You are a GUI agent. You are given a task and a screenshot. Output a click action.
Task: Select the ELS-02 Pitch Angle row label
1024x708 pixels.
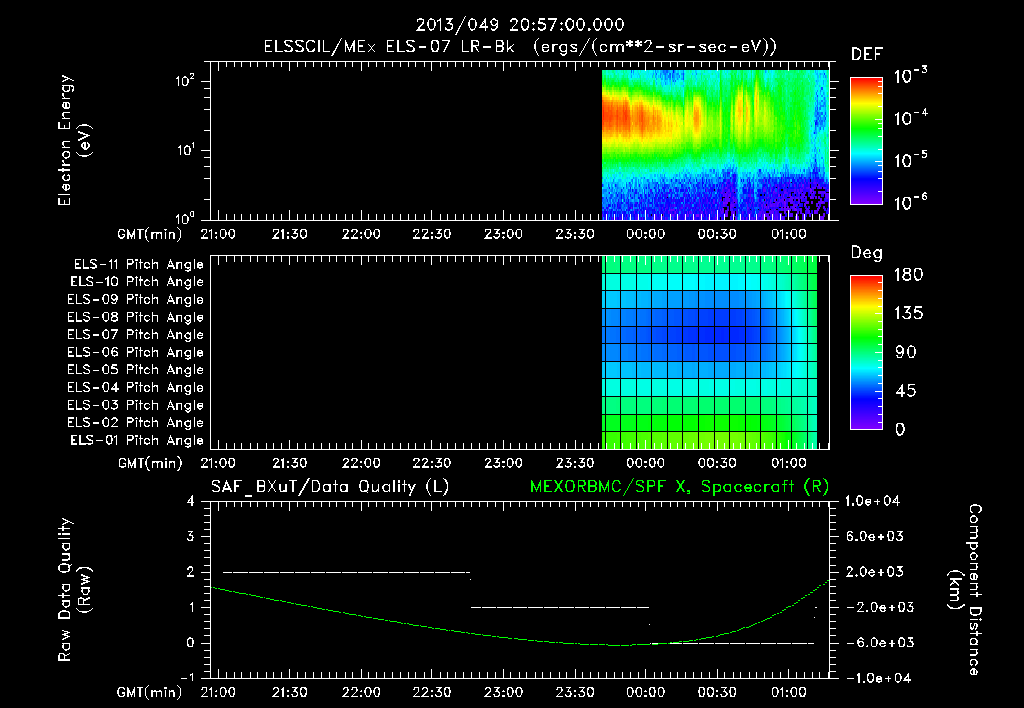tap(136, 423)
